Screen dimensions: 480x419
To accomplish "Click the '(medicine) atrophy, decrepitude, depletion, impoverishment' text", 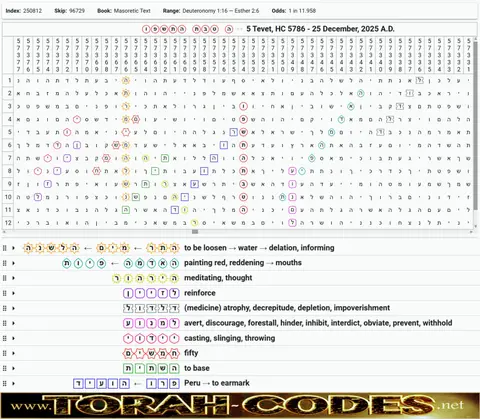I will pos(287,308).
